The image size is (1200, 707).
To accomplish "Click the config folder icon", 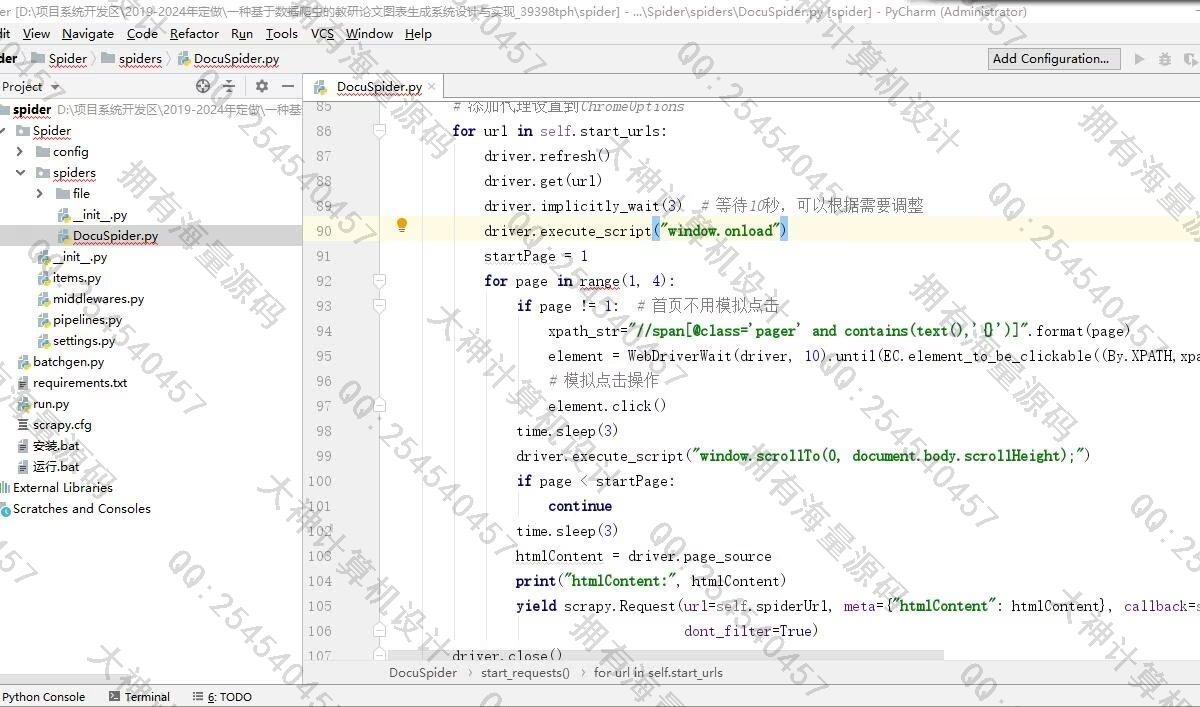I will [x=43, y=152].
